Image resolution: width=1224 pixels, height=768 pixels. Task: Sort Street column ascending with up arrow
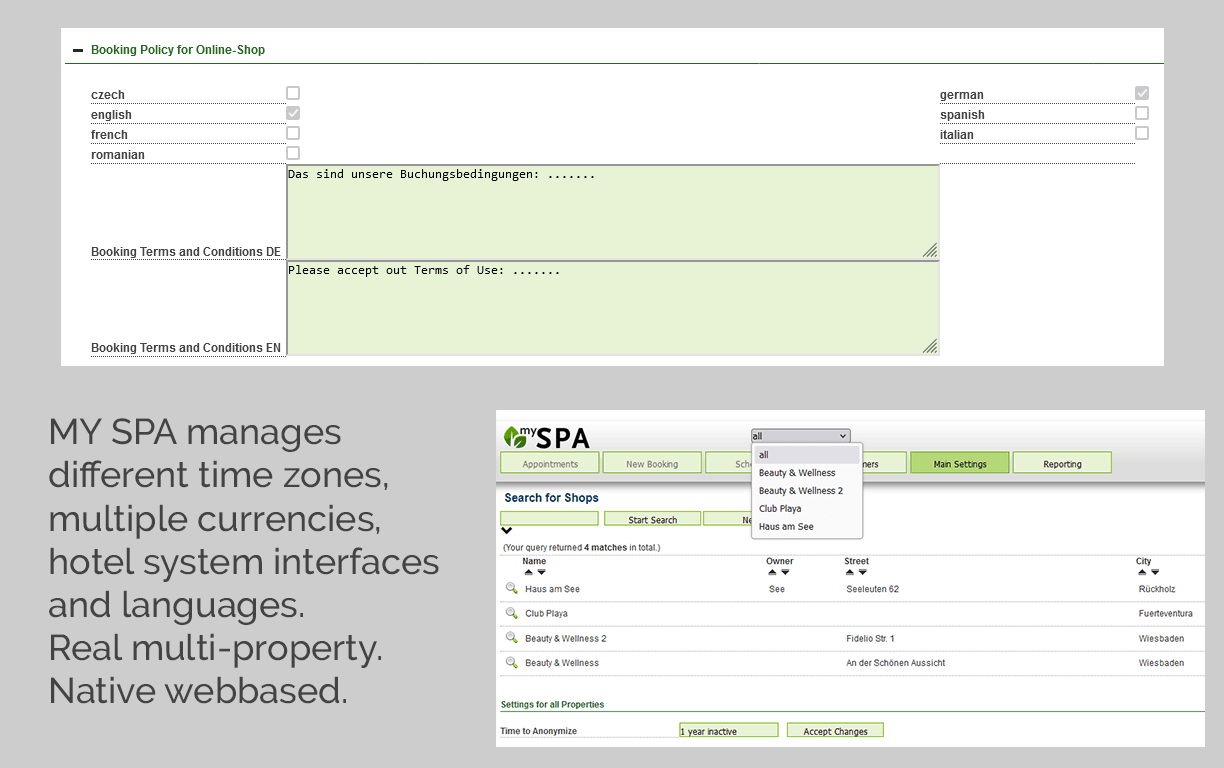click(x=850, y=572)
